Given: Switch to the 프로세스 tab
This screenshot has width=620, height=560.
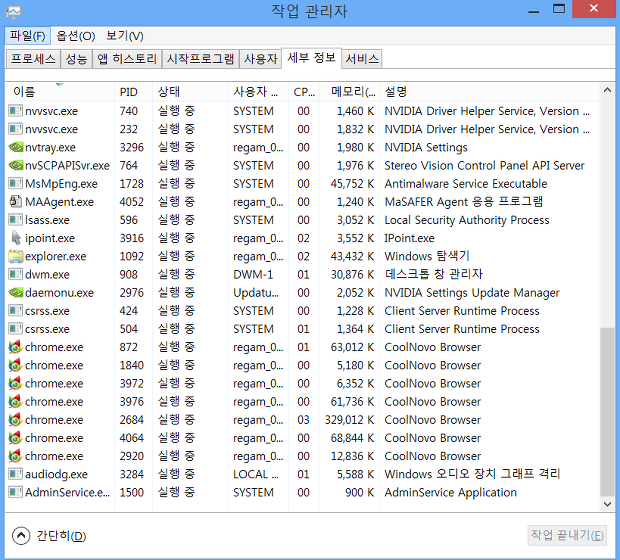Looking at the screenshot, I should pos(33,59).
